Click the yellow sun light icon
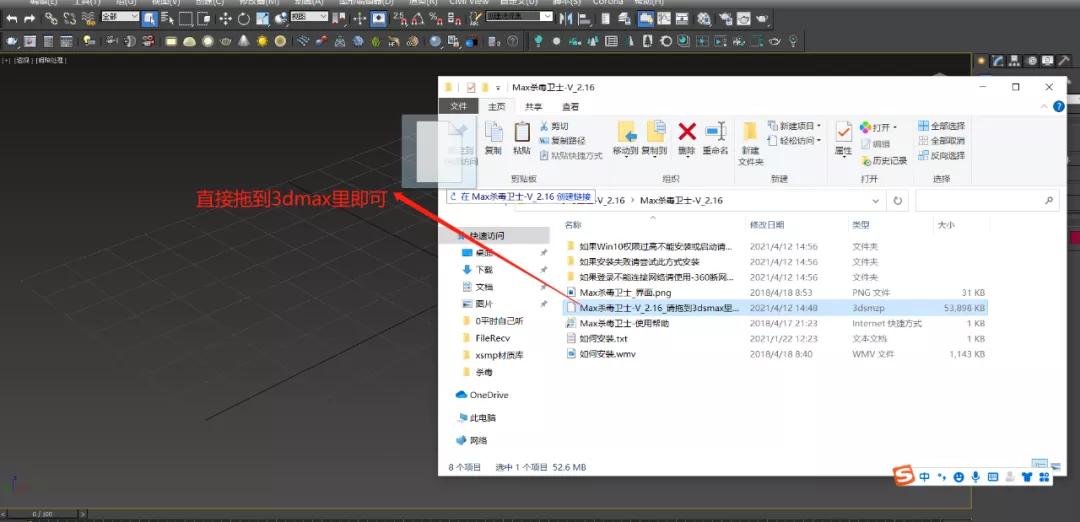 (262, 41)
